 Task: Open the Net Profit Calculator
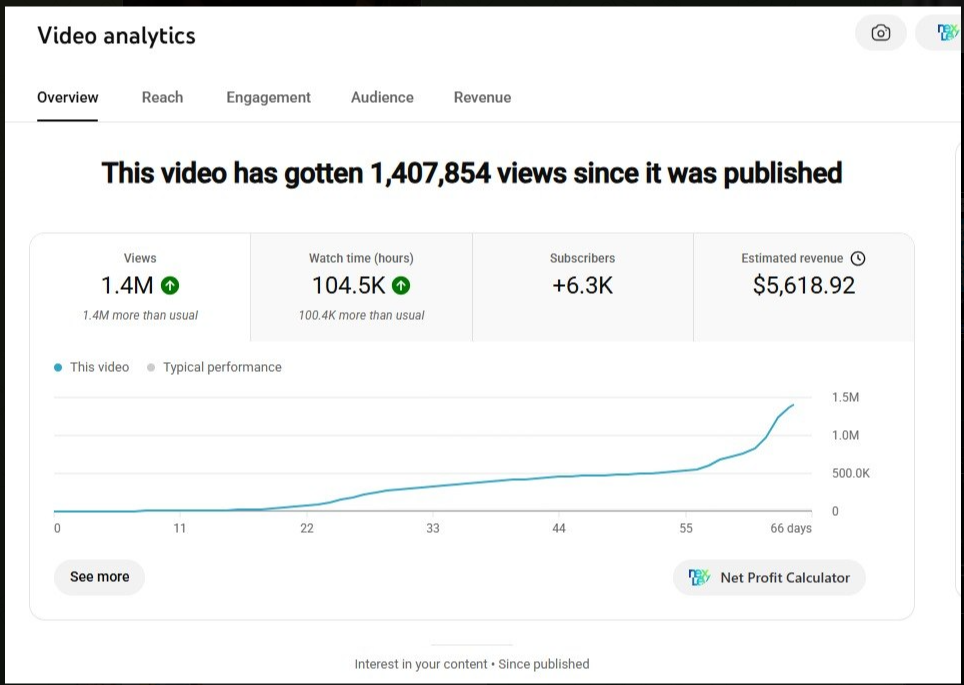(x=769, y=578)
